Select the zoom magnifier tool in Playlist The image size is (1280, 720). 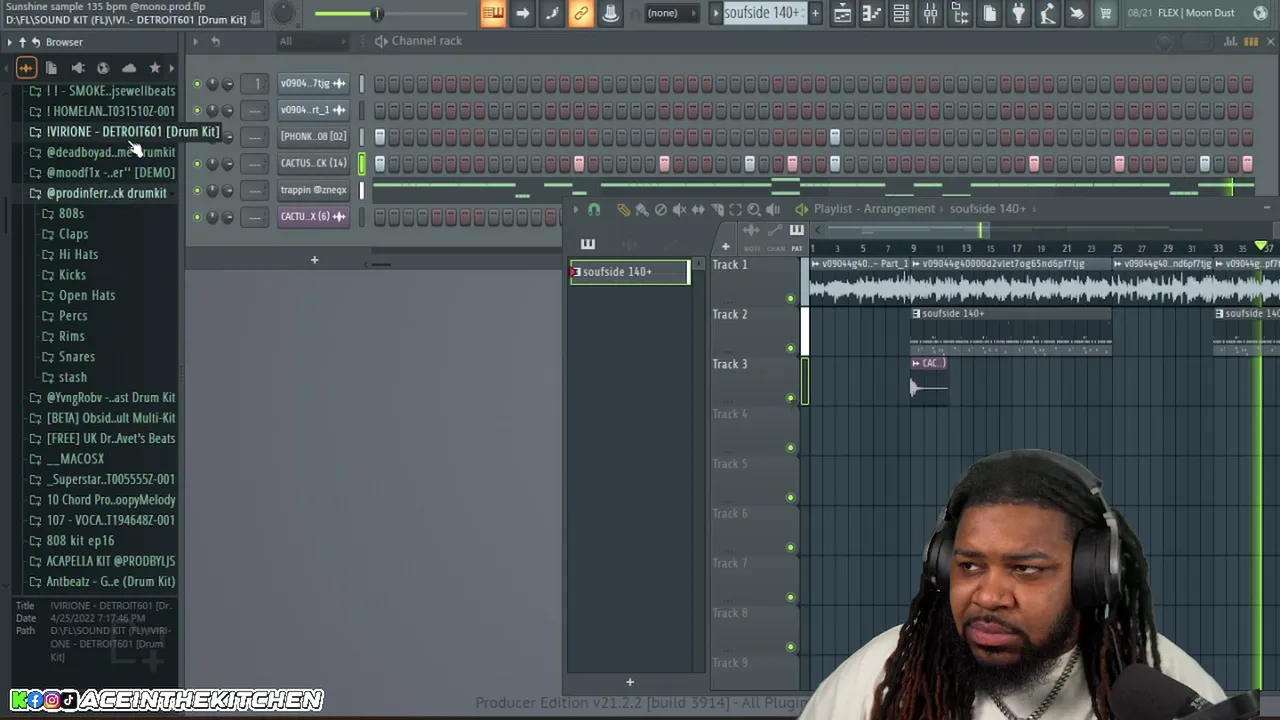[x=754, y=209]
